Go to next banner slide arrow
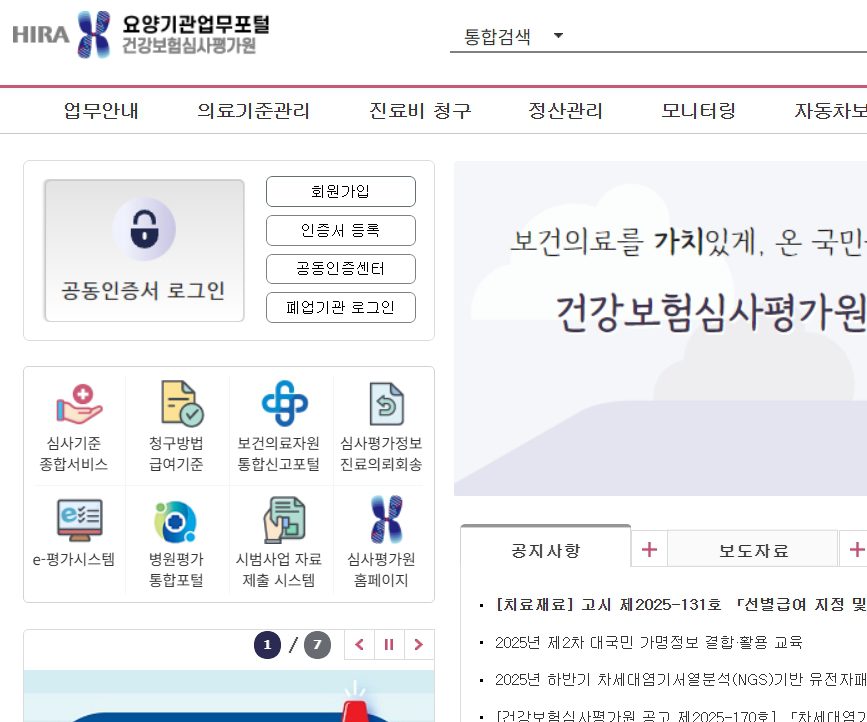The width and height of the screenshot is (867, 722). 419,645
